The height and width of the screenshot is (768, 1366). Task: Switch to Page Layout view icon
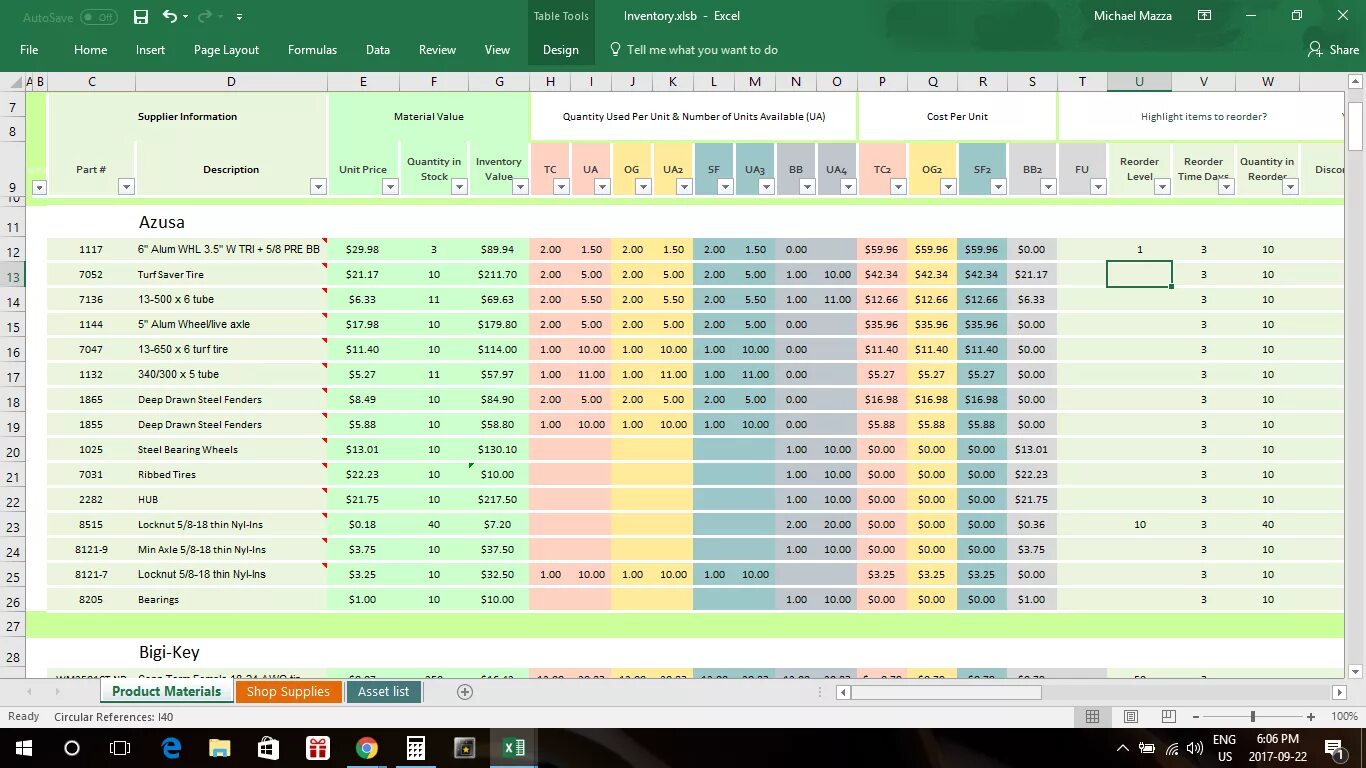click(x=1130, y=716)
